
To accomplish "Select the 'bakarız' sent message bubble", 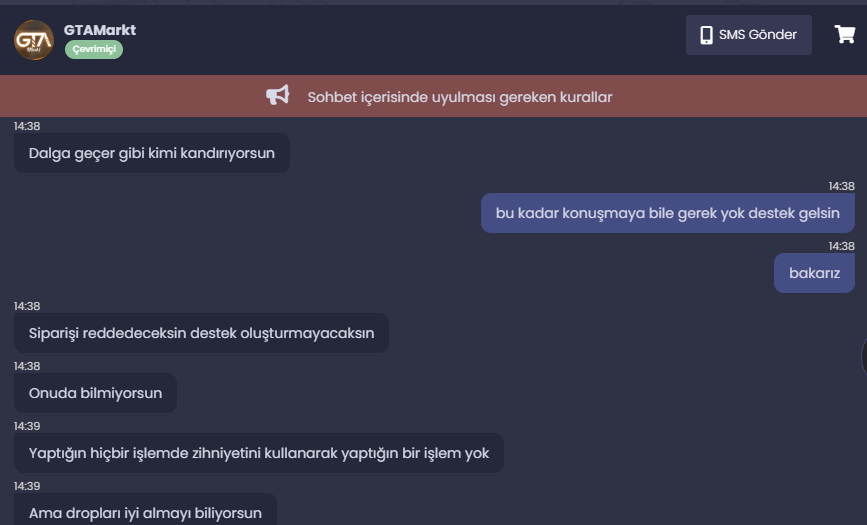I will point(814,273).
